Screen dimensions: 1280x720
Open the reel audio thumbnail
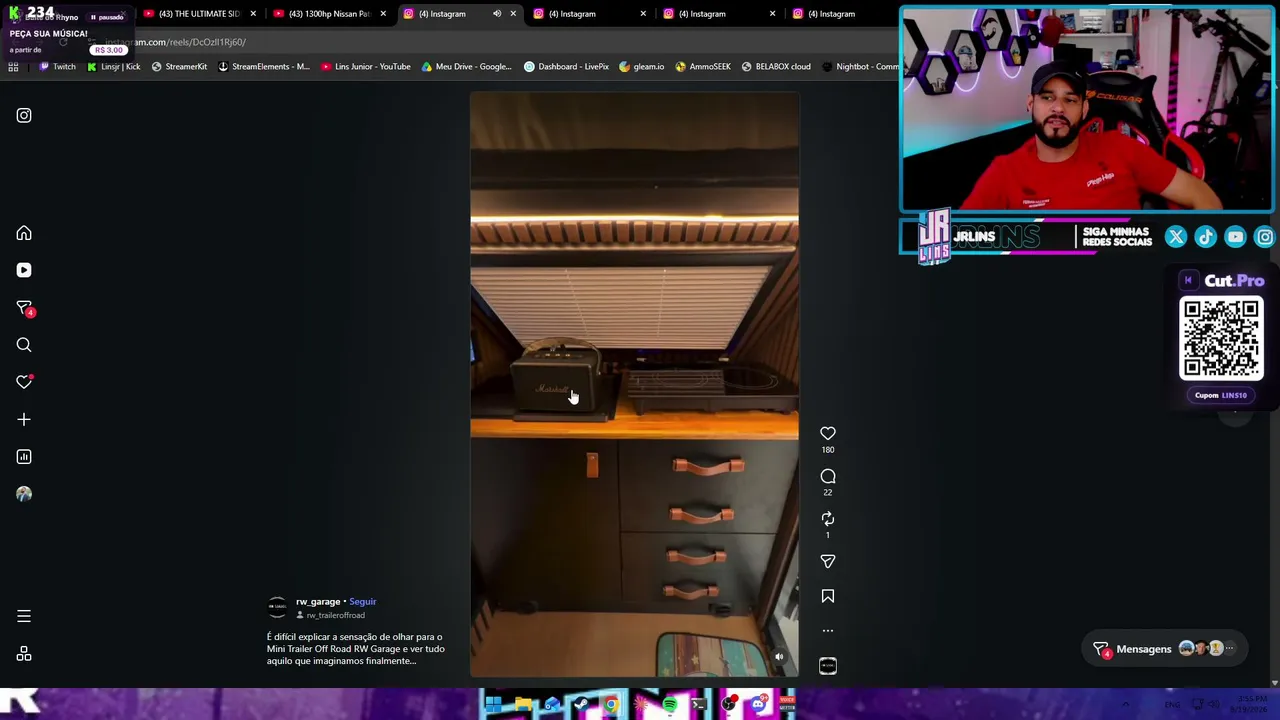pos(828,666)
